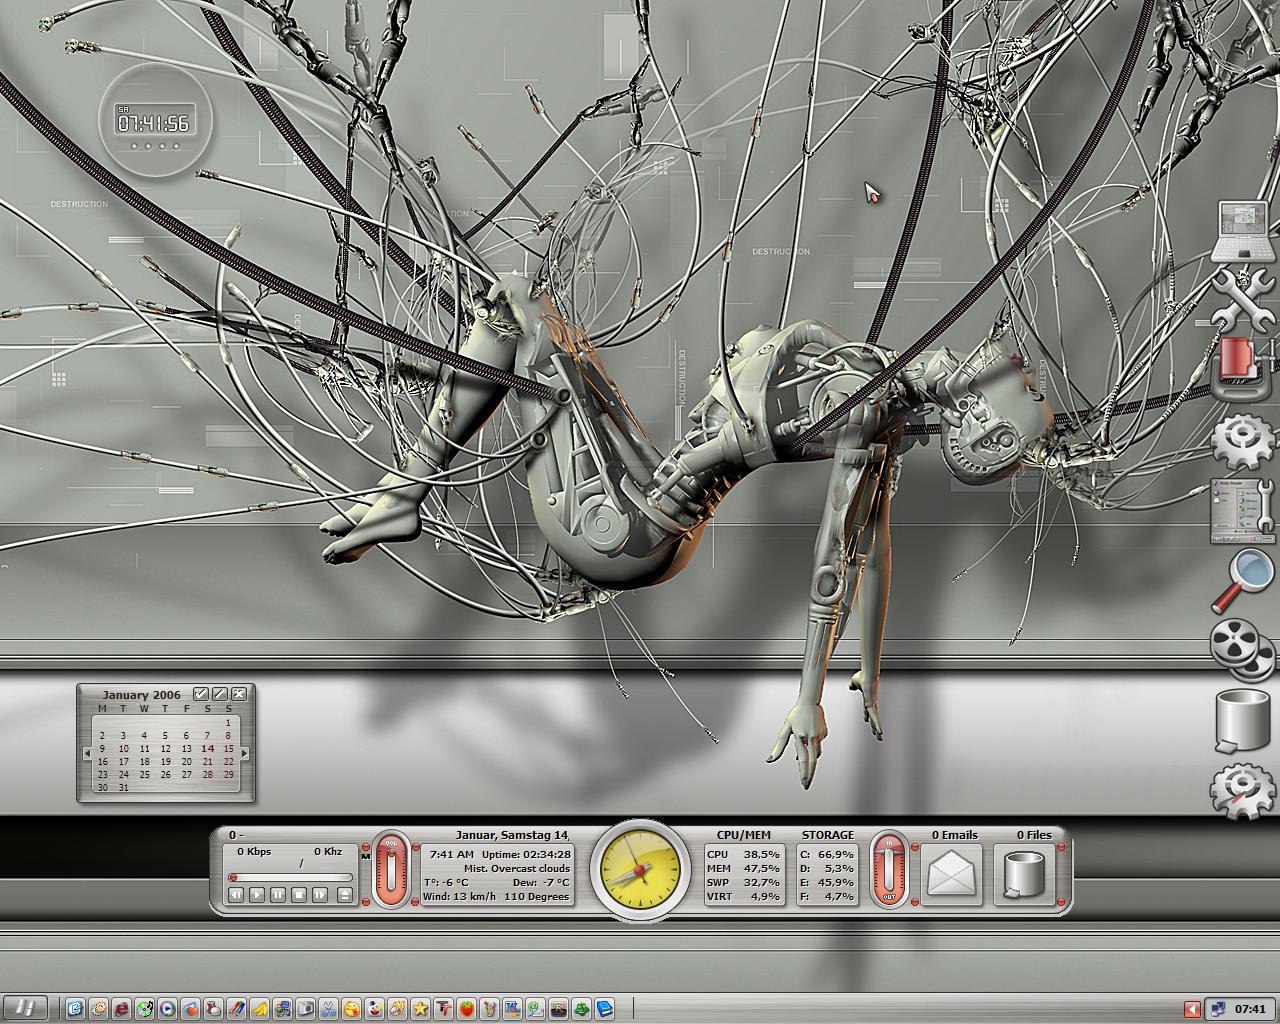Click the calendar edit pencil button
The height and width of the screenshot is (1024, 1280).
(x=220, y=694)
